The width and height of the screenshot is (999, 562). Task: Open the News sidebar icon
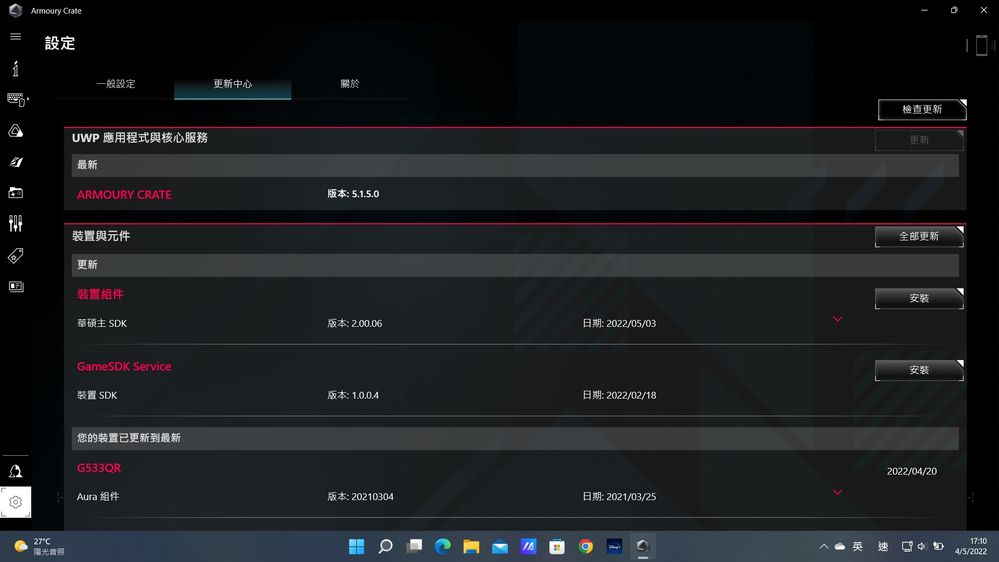tap(15, 287)
